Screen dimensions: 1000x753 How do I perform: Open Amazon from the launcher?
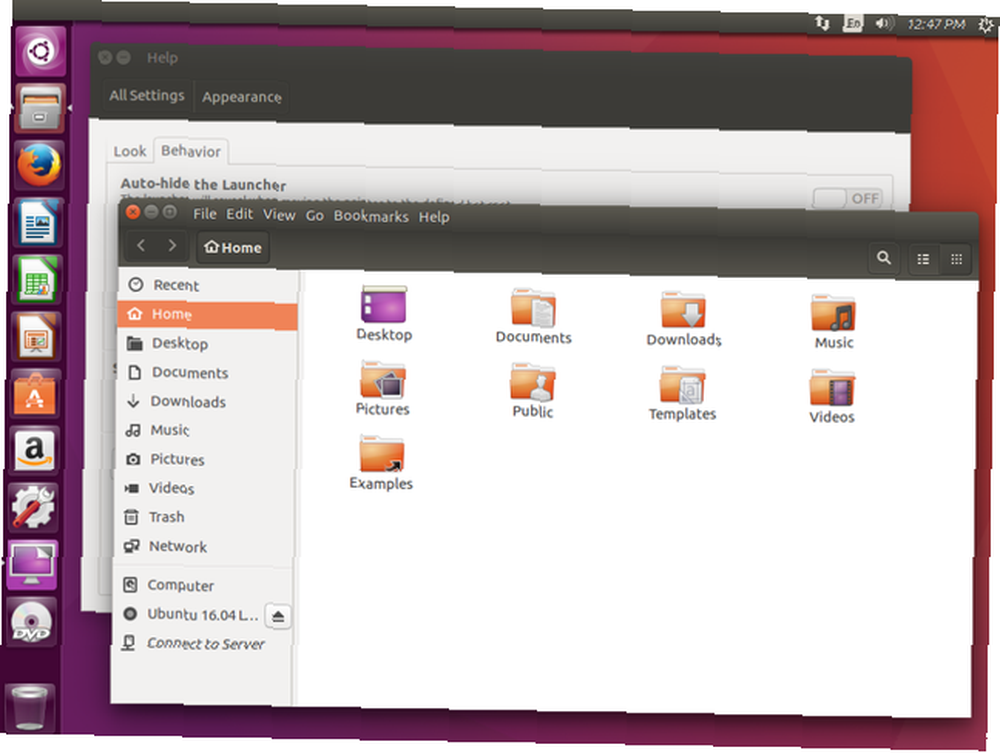34,450
